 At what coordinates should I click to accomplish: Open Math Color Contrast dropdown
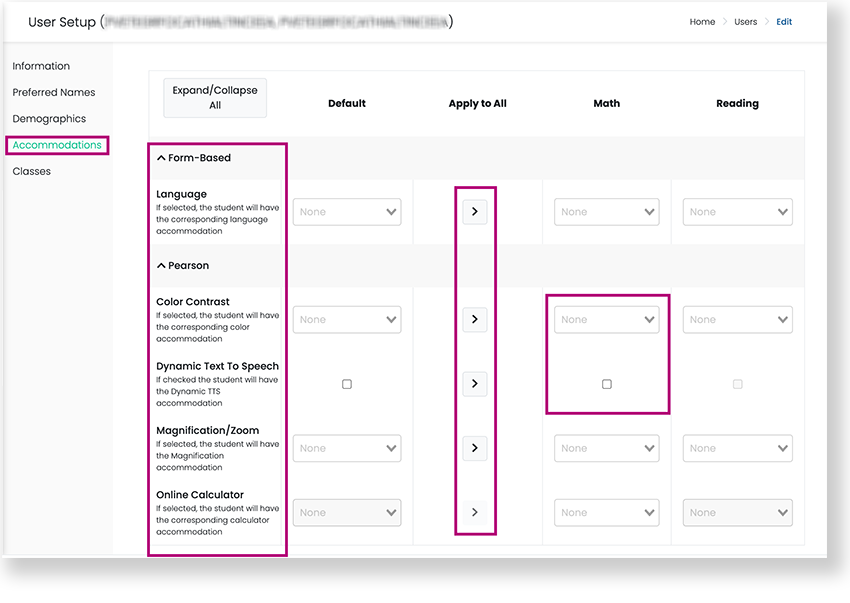click(607, 319)
